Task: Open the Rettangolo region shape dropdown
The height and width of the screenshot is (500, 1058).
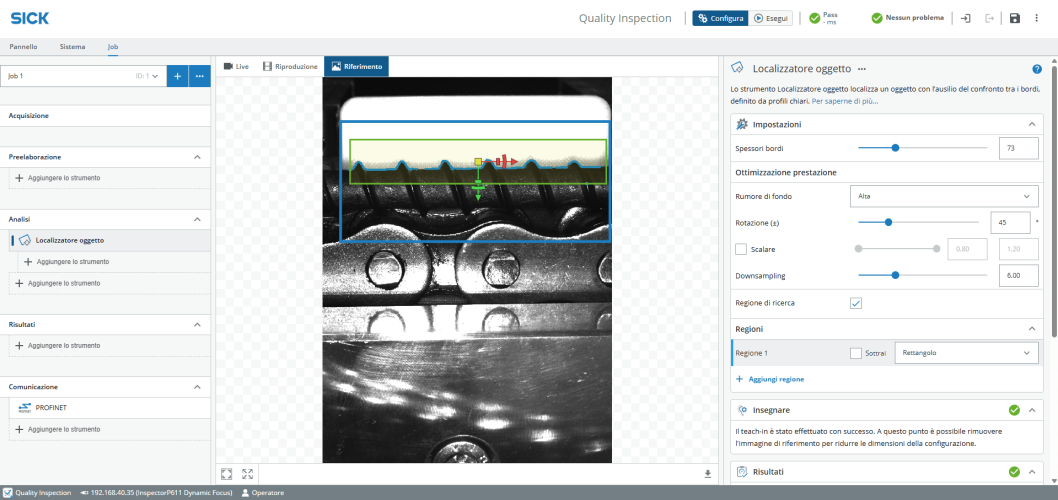Action: (965, 353)
